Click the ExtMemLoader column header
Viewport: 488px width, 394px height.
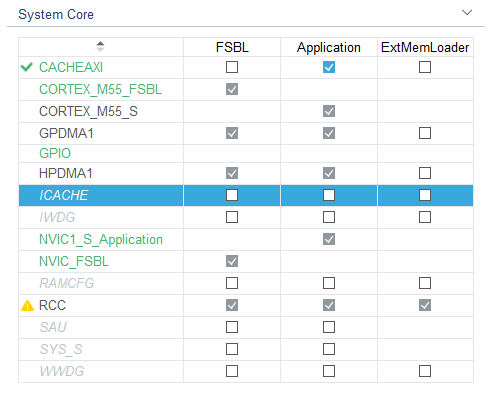425,47
